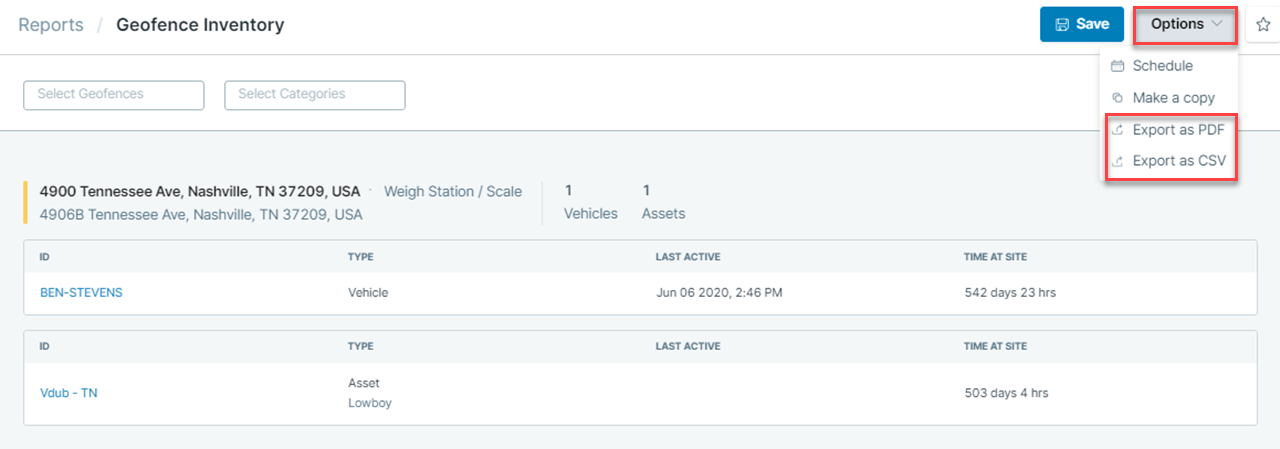Expand the Options dropdown chevron
The image size is (1280, 449).
click(1217, 24)
